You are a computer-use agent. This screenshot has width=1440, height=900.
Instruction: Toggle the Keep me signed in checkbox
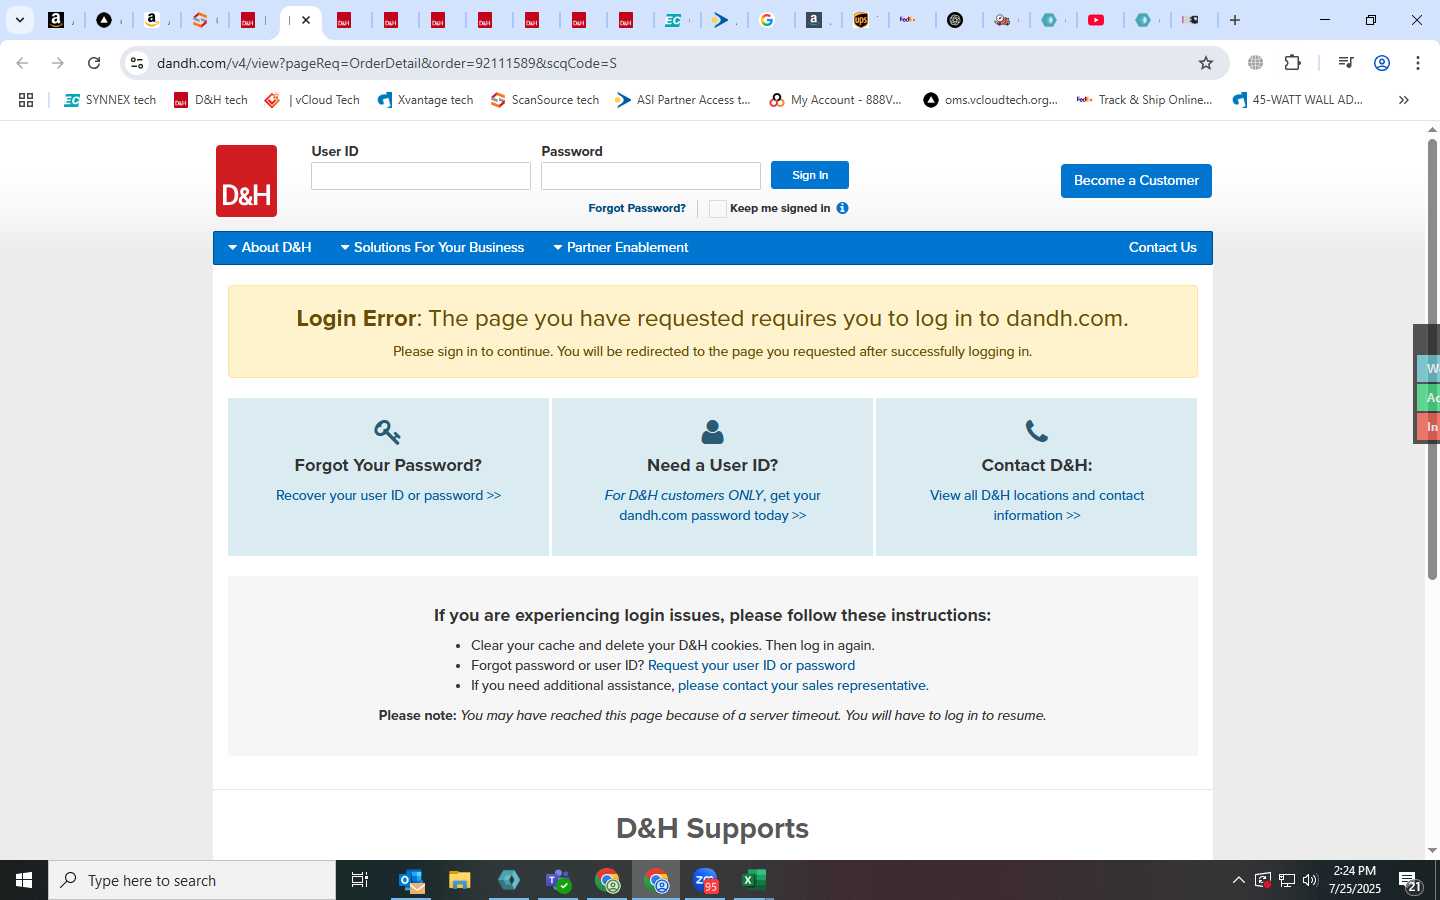point(717,208)
